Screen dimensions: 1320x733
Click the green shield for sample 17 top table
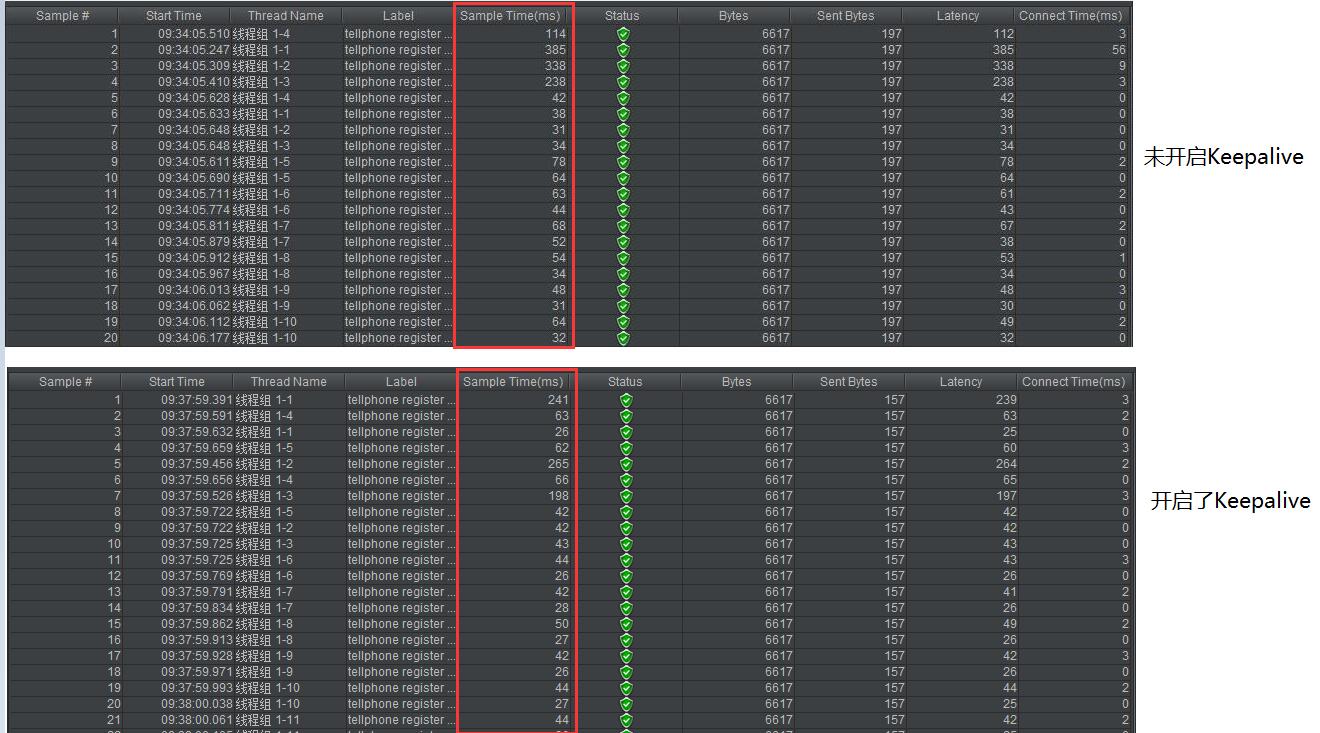coord(623,289)
